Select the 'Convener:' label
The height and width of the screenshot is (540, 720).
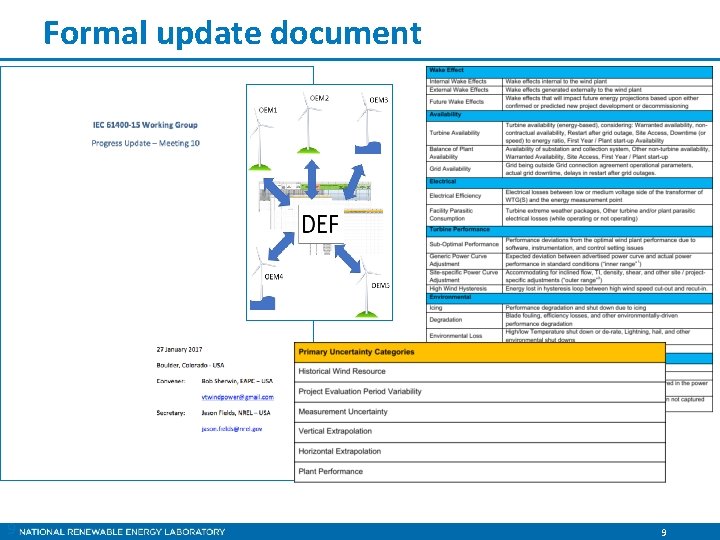click(x=171, y=381)
